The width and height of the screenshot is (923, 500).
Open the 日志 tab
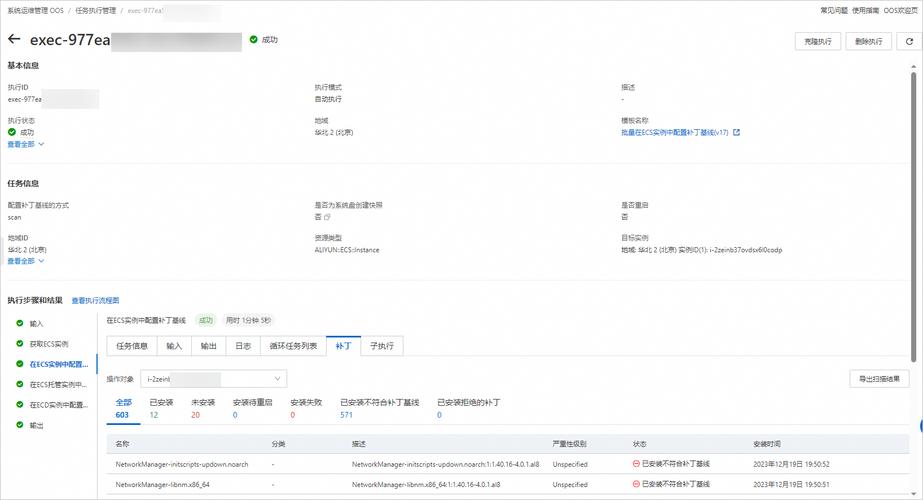[243, 346]
